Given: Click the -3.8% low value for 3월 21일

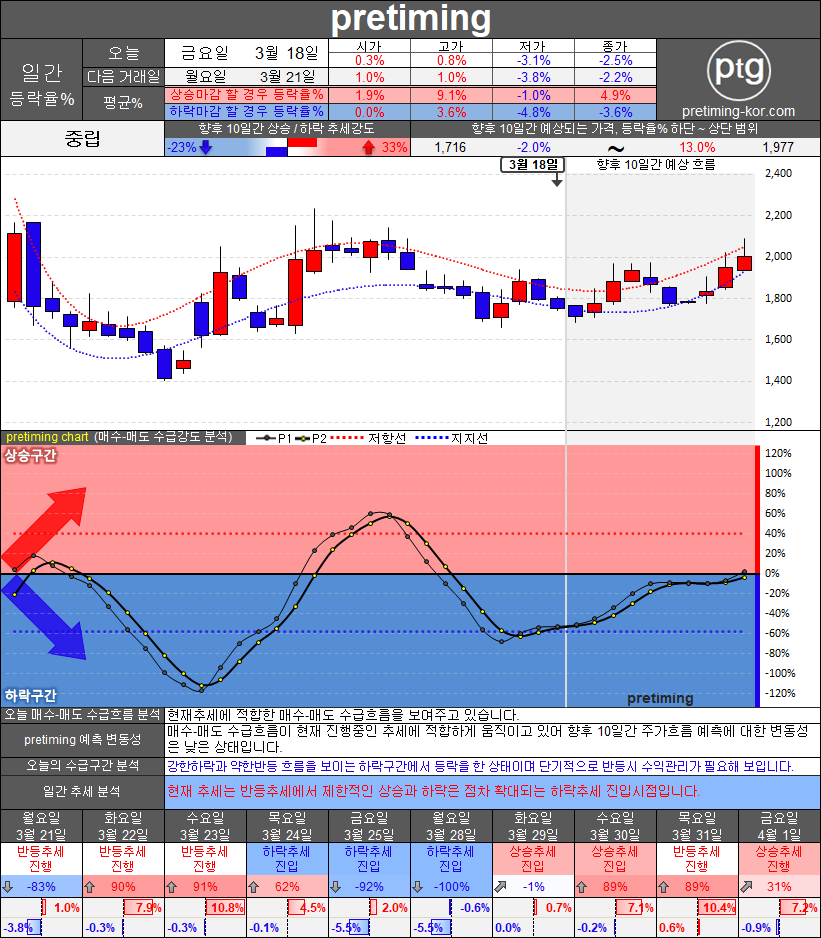Looking at the screenshot, I should [x=19, y=927].
